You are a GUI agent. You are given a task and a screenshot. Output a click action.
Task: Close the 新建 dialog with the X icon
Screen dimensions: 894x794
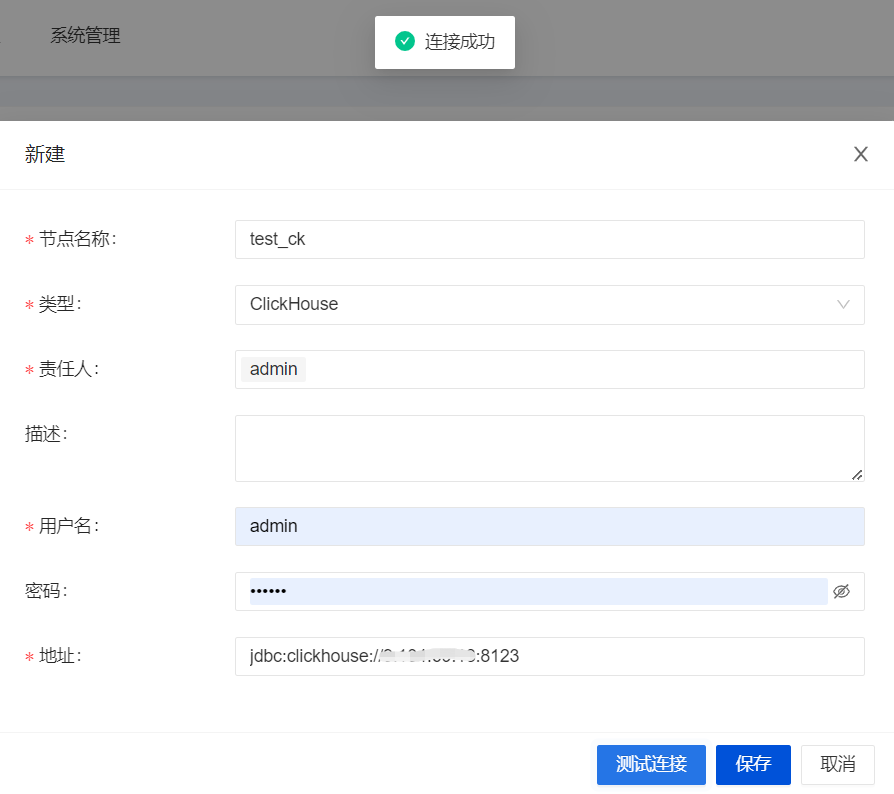point(860,154)
